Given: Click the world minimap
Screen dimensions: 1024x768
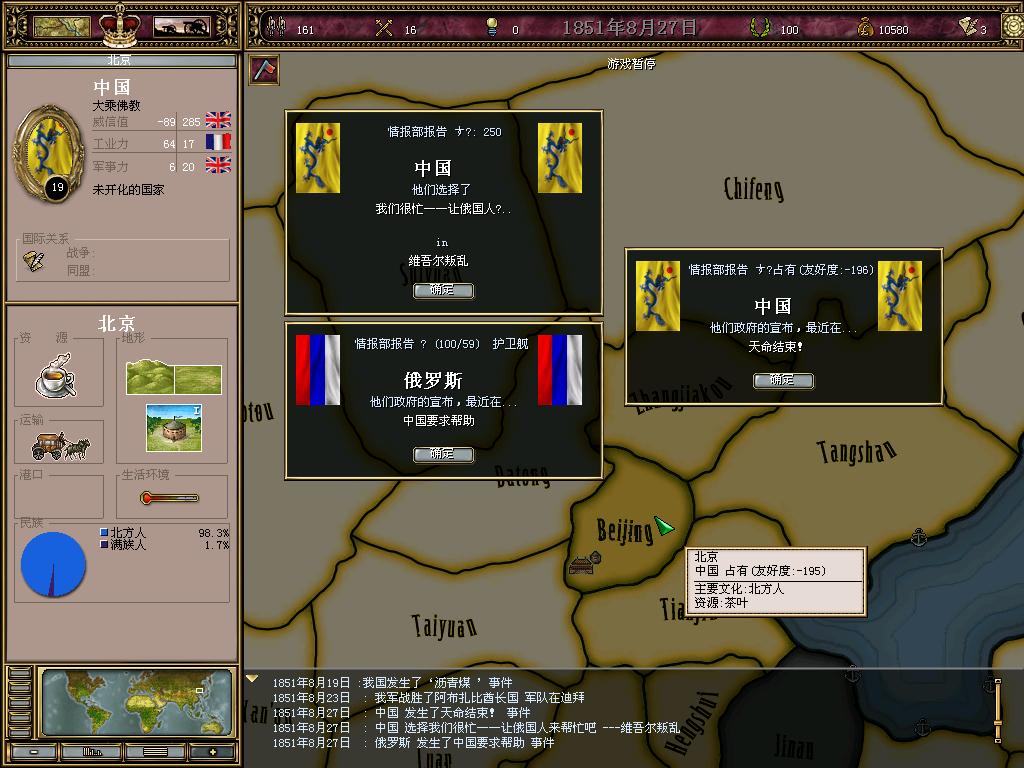Looking at the screenshot, I should tap(136, 703).
